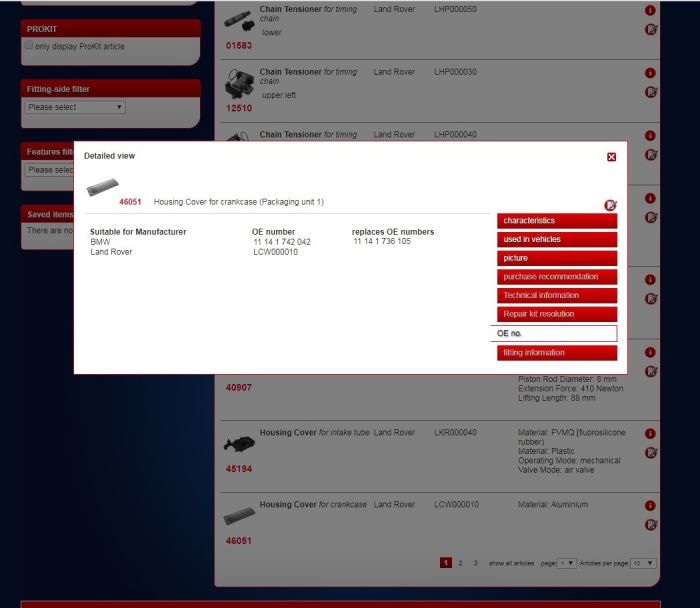The width and height of the screenshot is (700, 608).
Task: Open the page number dropdown
Action: pyautogui.click(x=567, y=563)
